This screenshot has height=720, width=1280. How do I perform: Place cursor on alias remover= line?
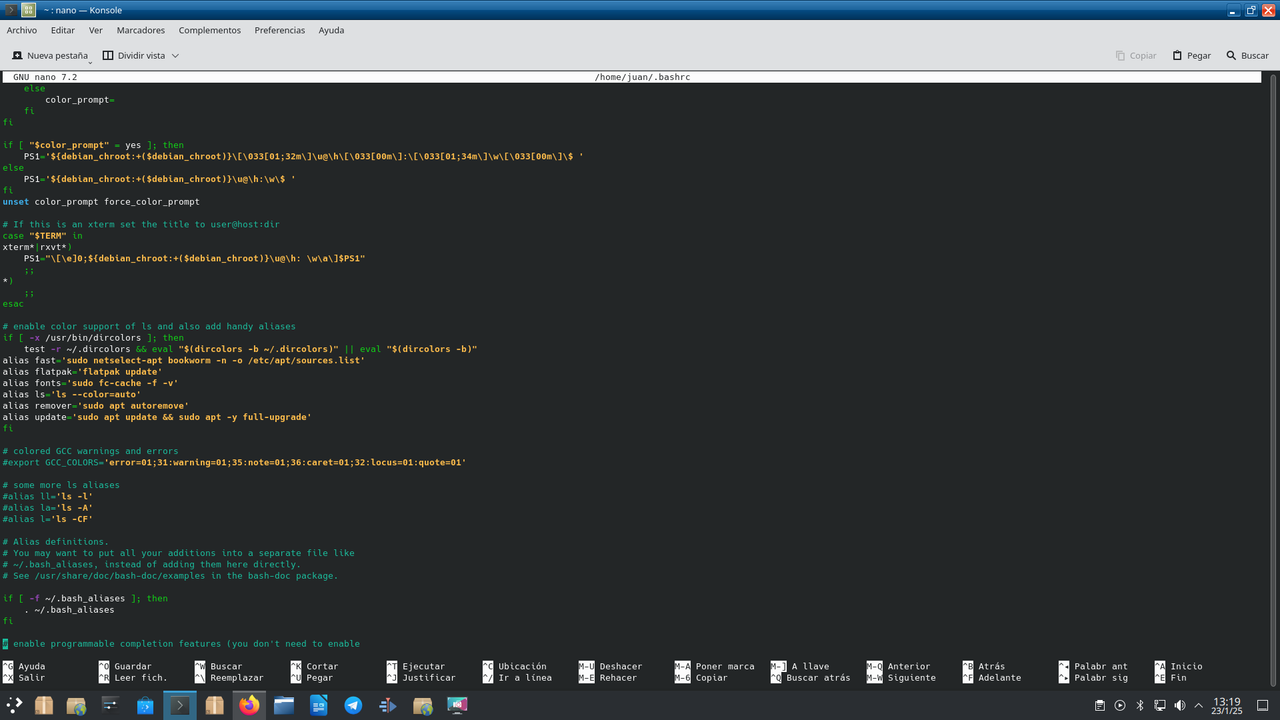[96, 406]
